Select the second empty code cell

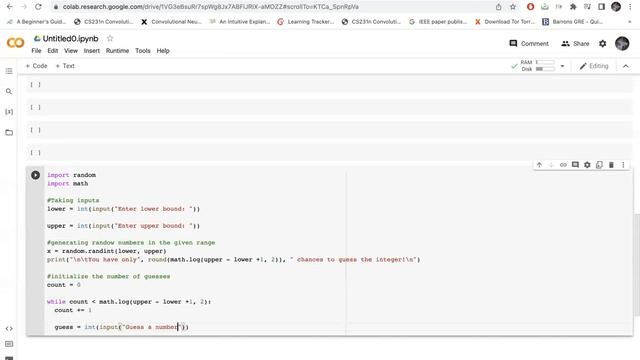[x=330, y=107]
